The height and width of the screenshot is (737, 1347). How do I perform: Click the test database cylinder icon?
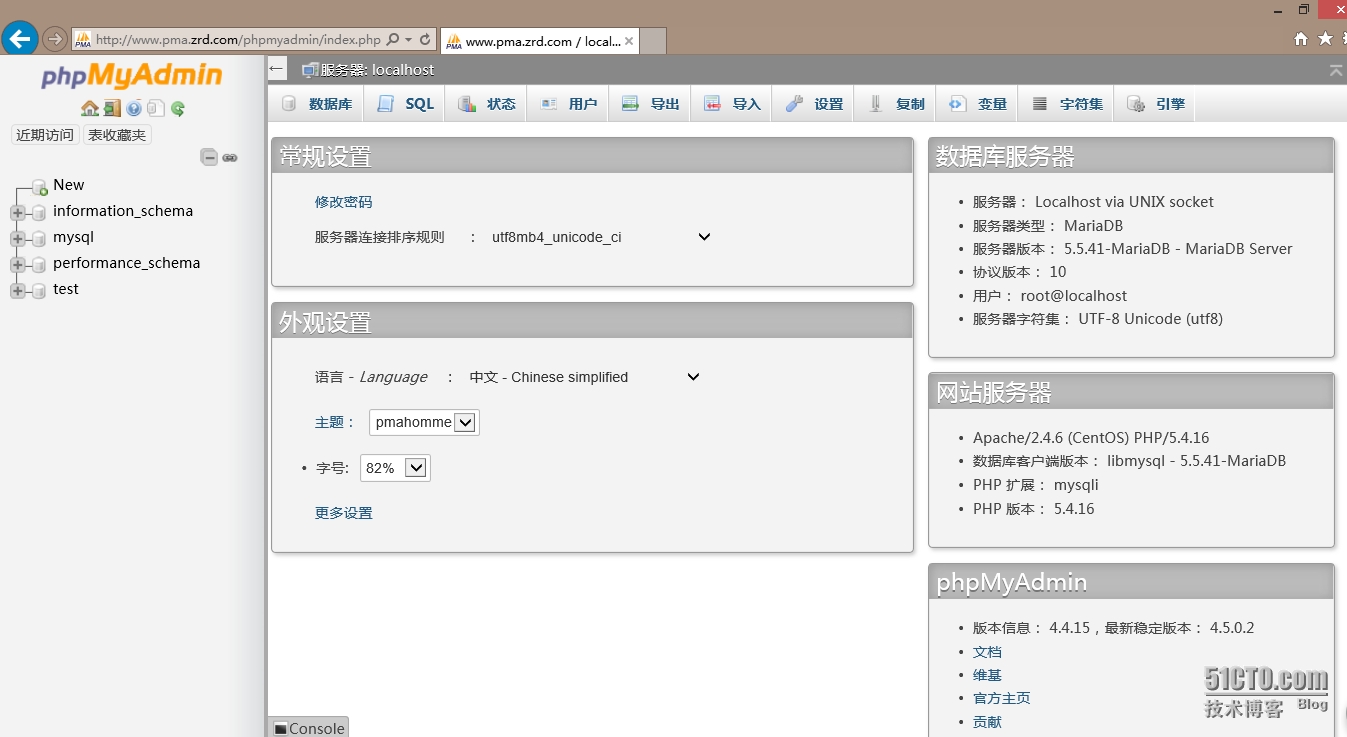click(39, 290)
